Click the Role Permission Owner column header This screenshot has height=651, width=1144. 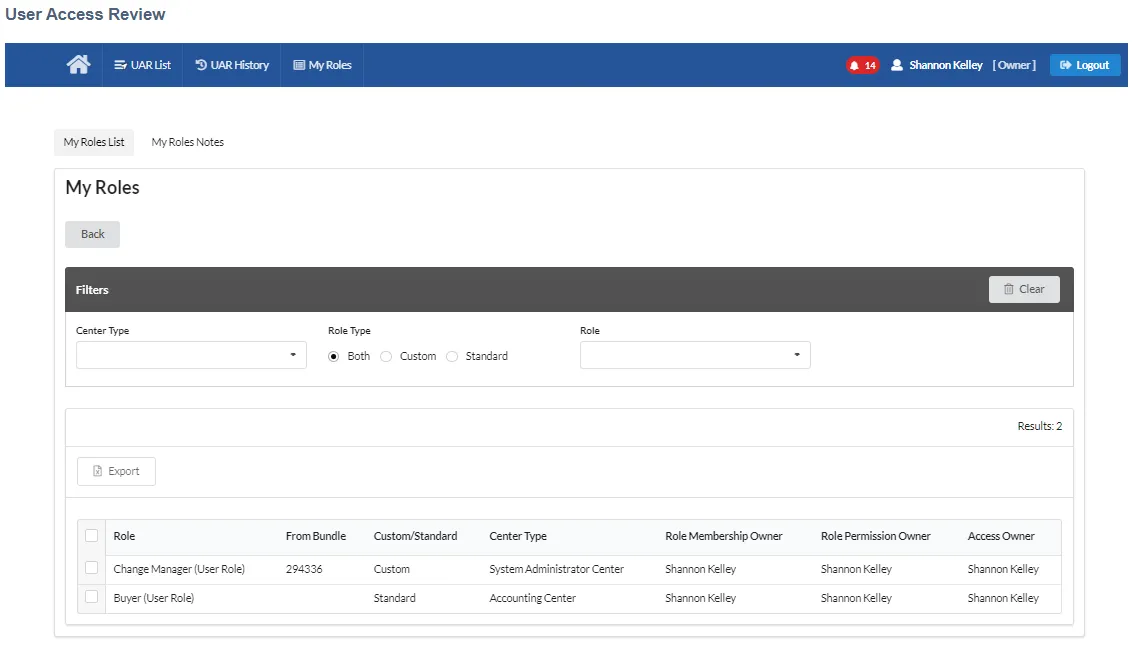[x=876, y=536]
